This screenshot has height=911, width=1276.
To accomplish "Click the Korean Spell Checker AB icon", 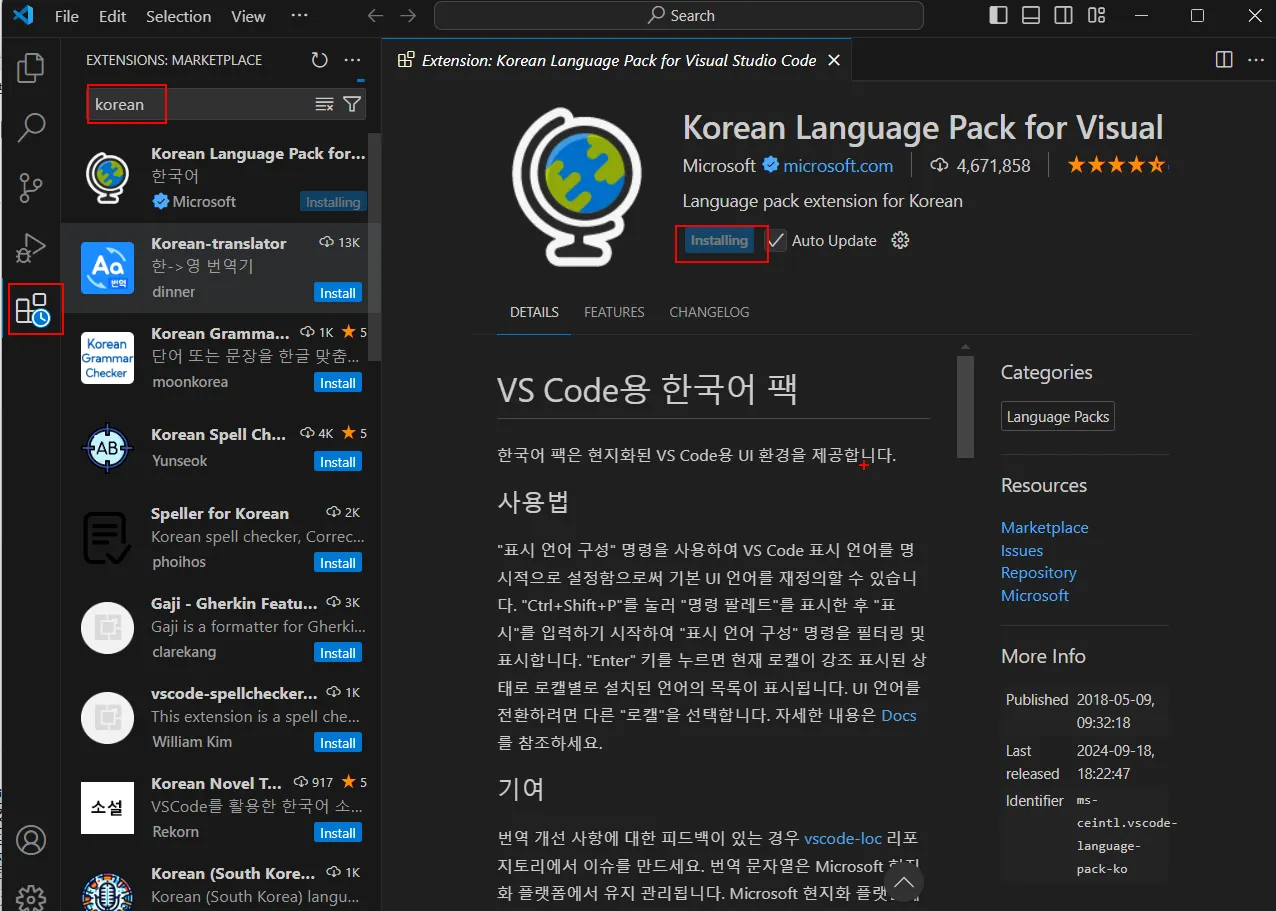I will (x=107, y=448).
